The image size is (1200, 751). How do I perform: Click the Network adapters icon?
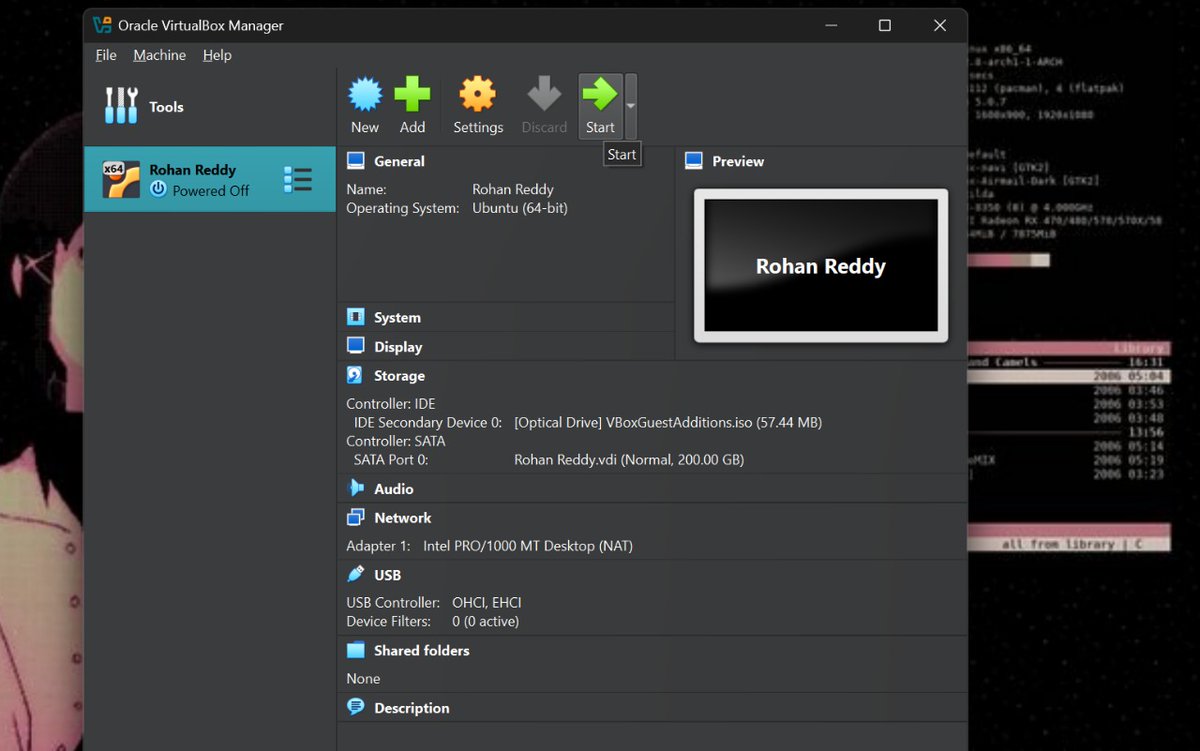(356, 517)
